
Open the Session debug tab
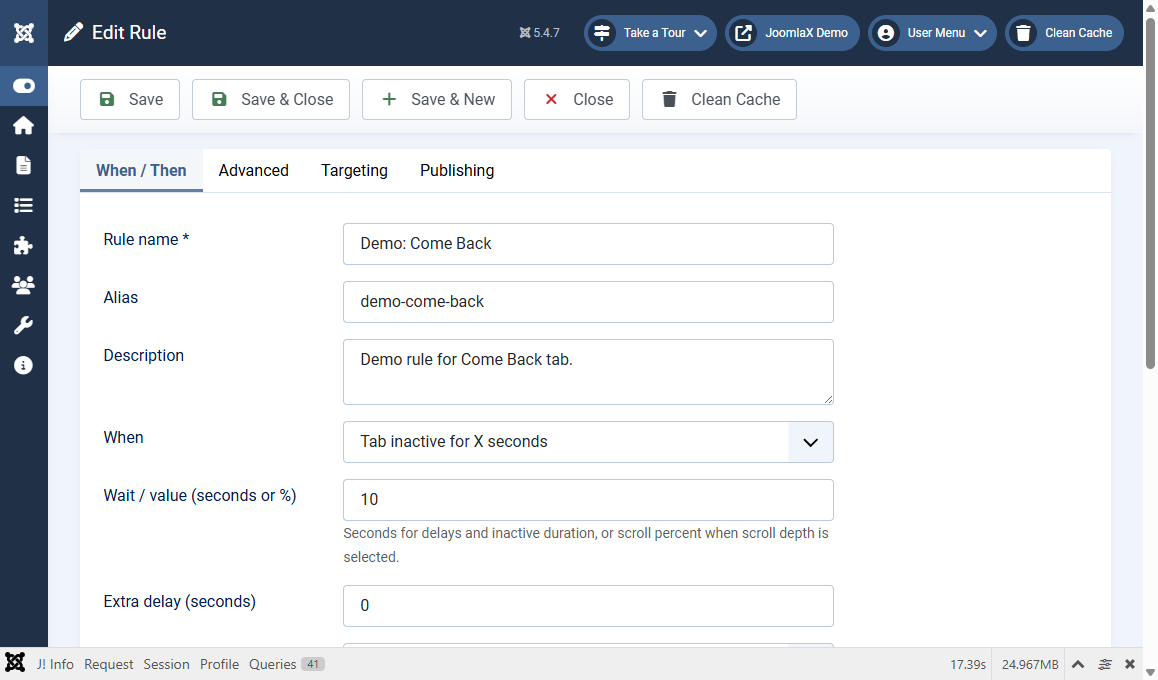tap(166, 664)
